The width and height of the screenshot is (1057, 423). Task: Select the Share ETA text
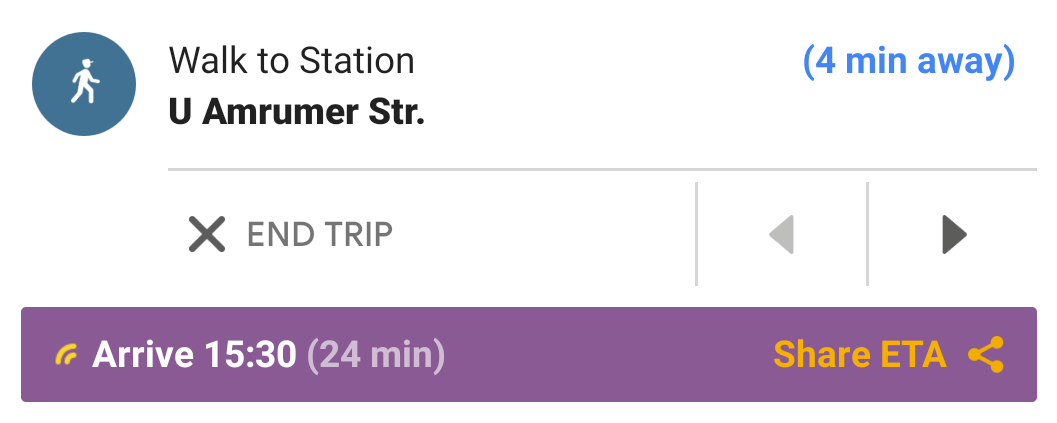(x=859, y=355)
